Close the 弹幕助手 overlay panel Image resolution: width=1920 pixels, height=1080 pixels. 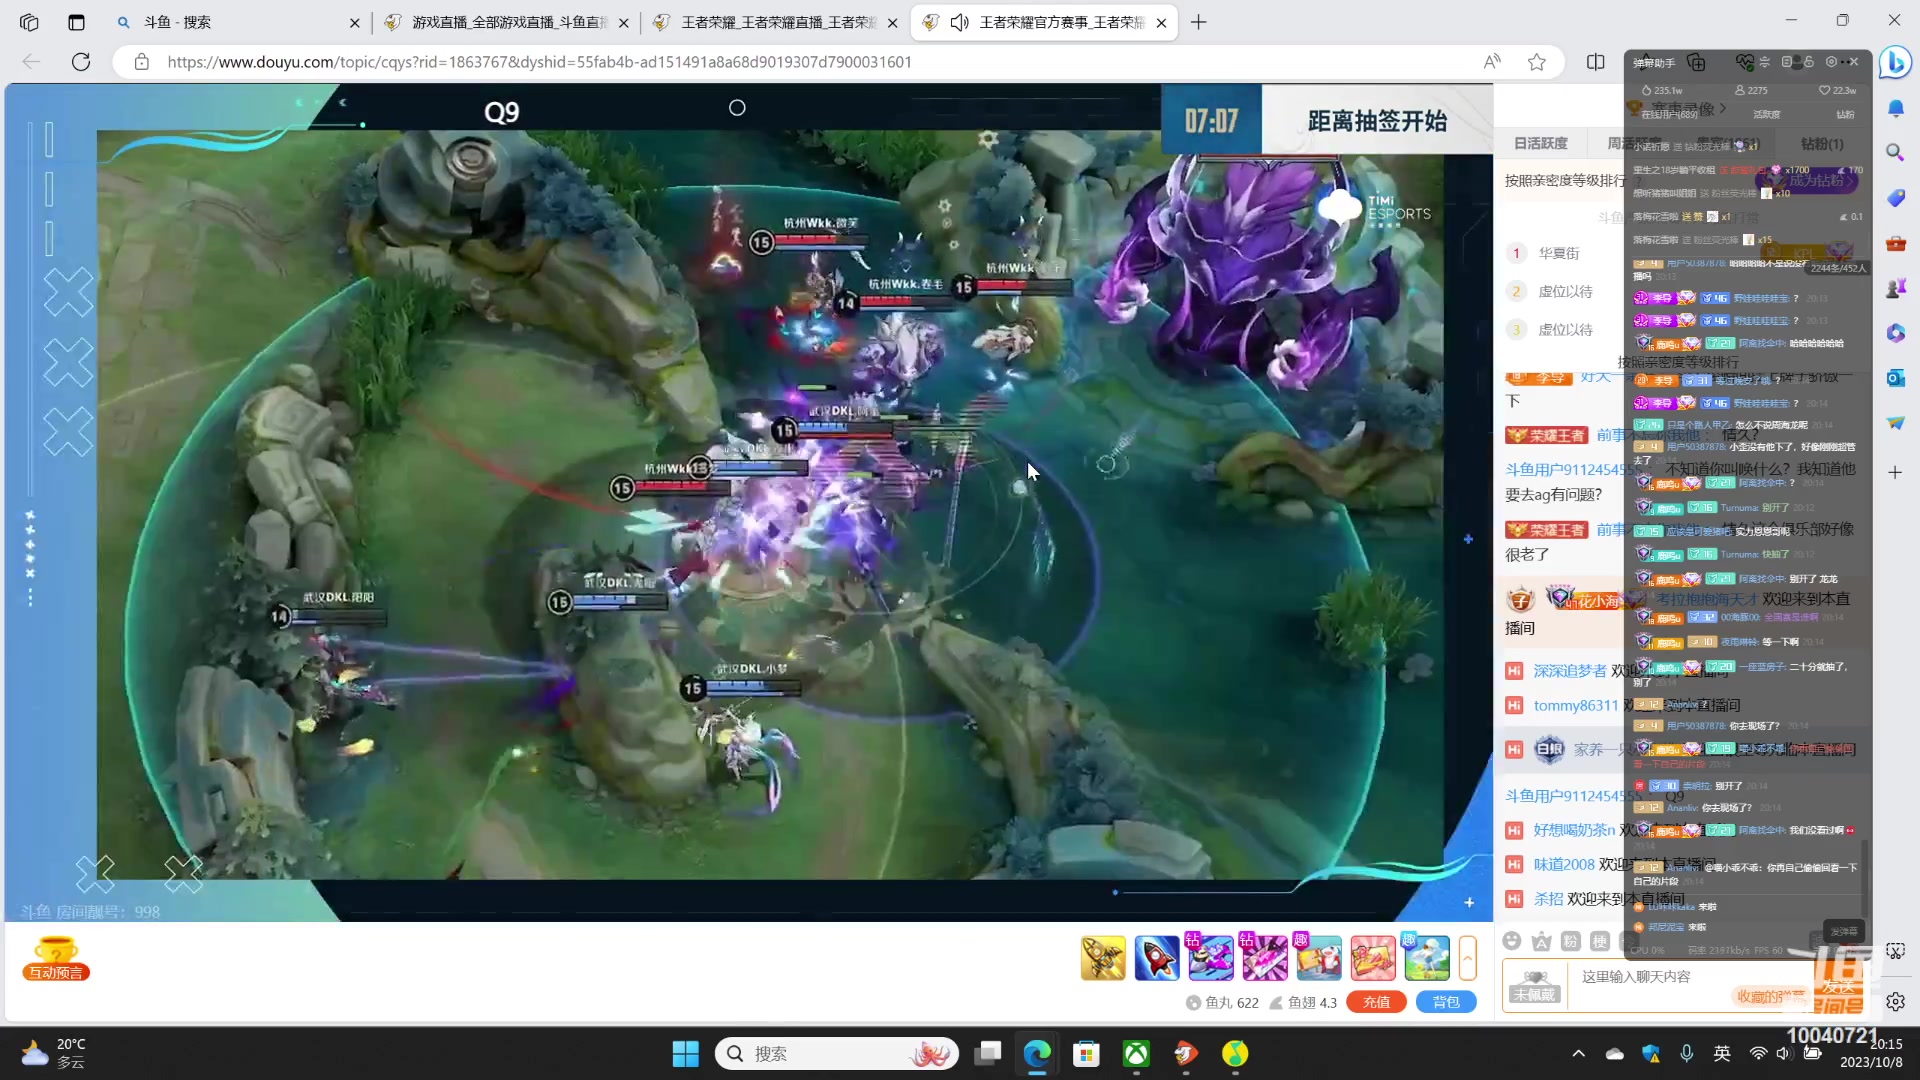click(1854, 62)
